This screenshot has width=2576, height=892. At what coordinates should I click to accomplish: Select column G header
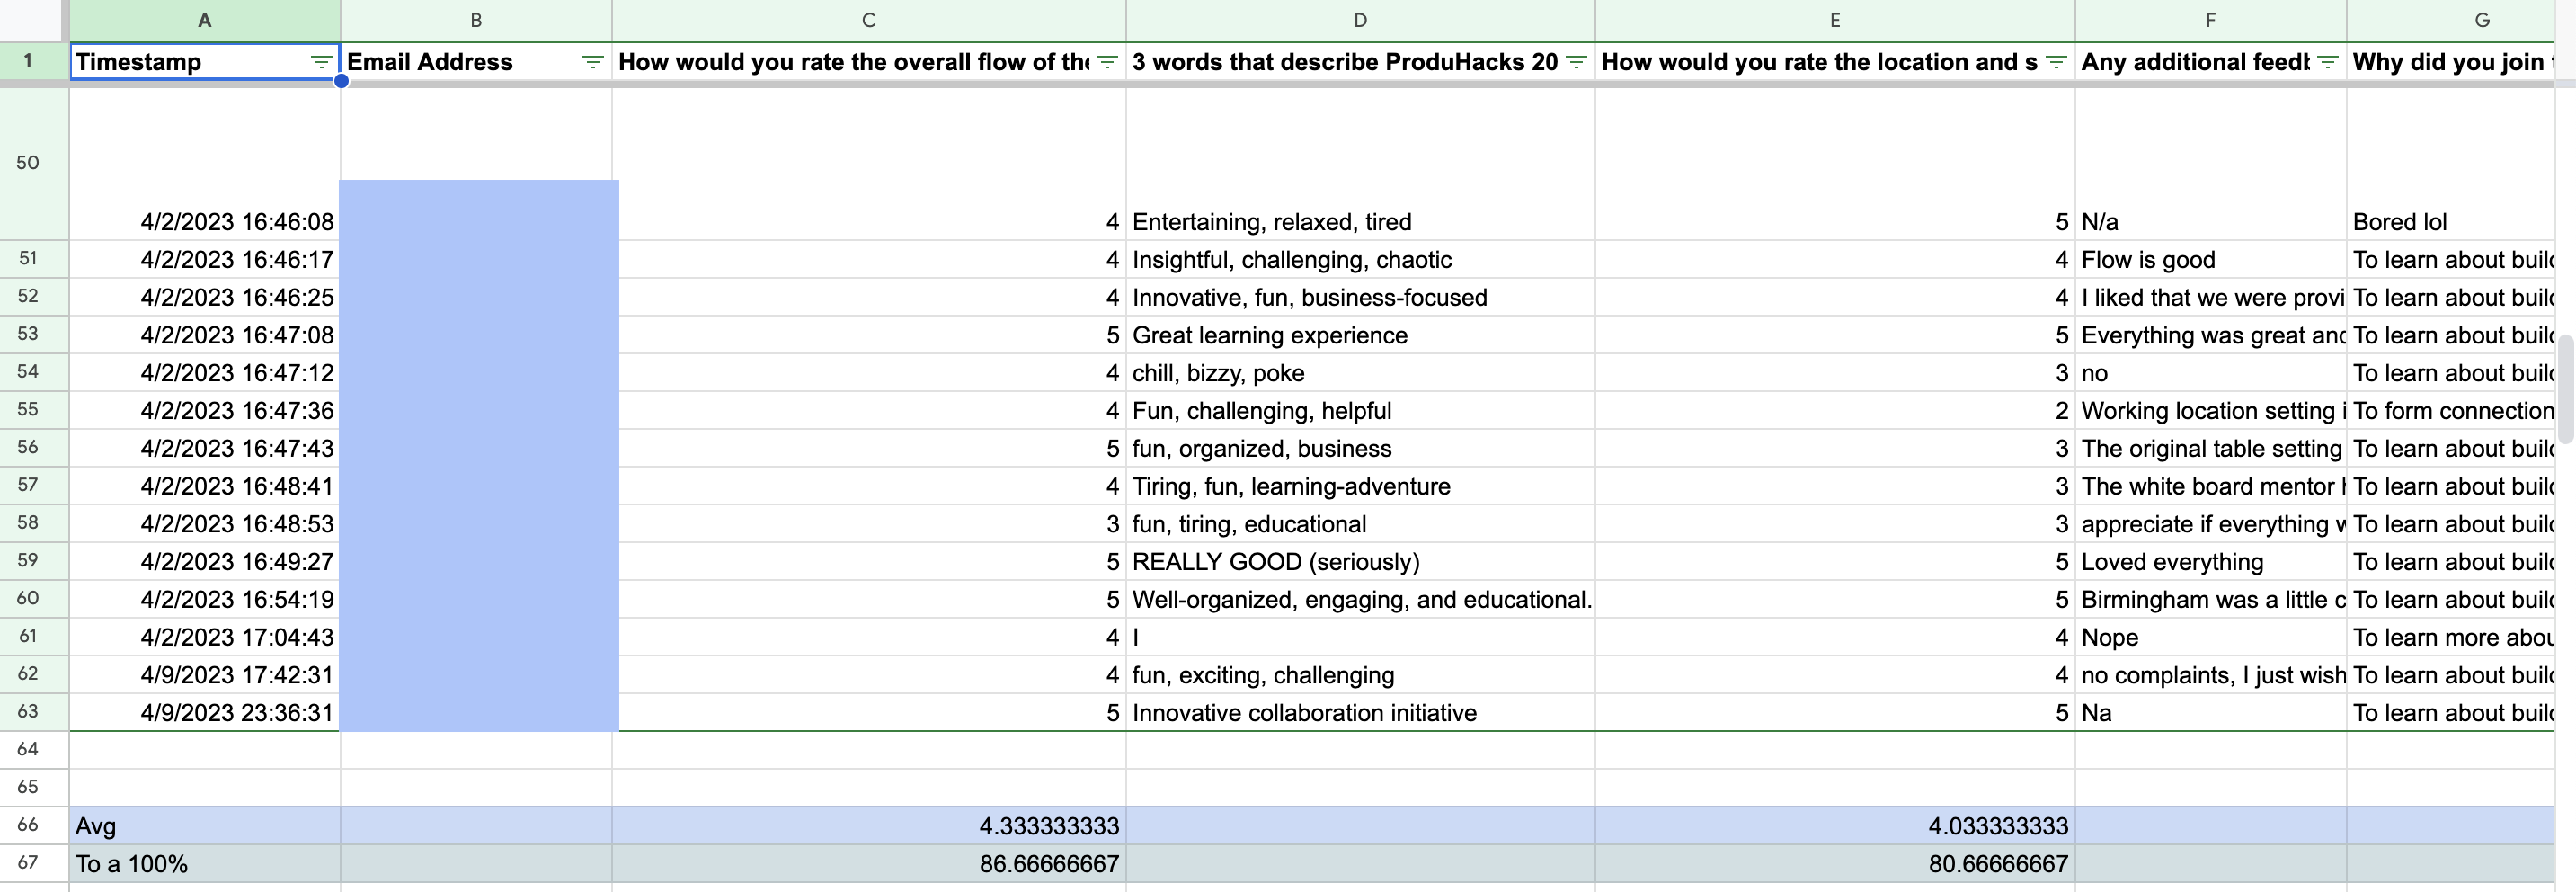coord(2451,20)
